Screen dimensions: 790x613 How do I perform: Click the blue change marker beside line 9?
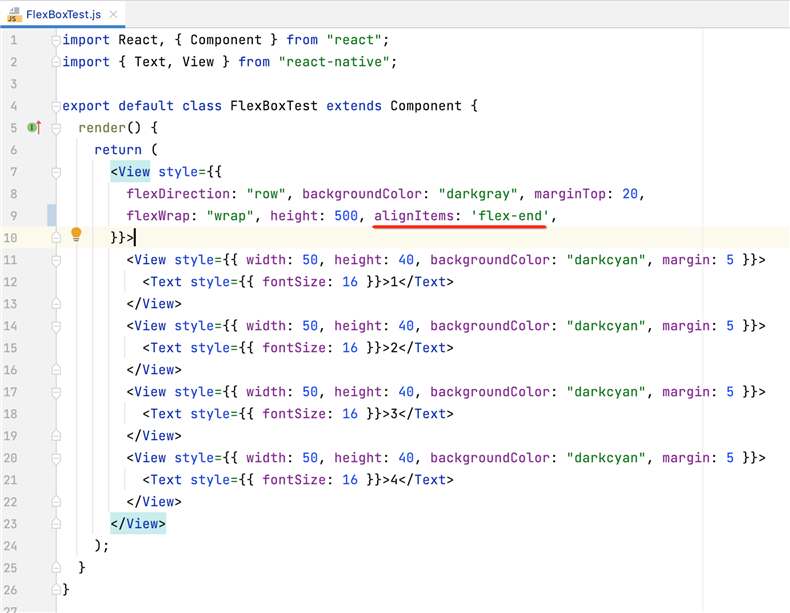click(51, 216)
